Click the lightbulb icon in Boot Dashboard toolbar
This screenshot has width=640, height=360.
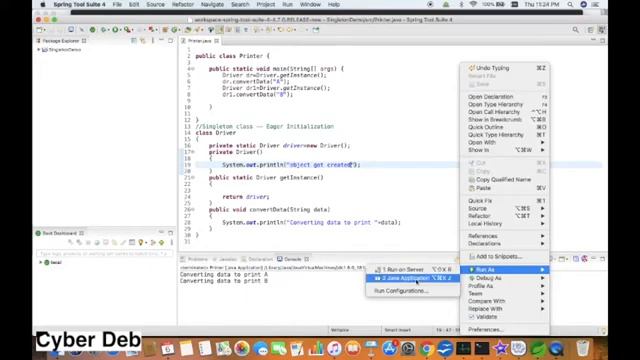[x=141, y=242]
